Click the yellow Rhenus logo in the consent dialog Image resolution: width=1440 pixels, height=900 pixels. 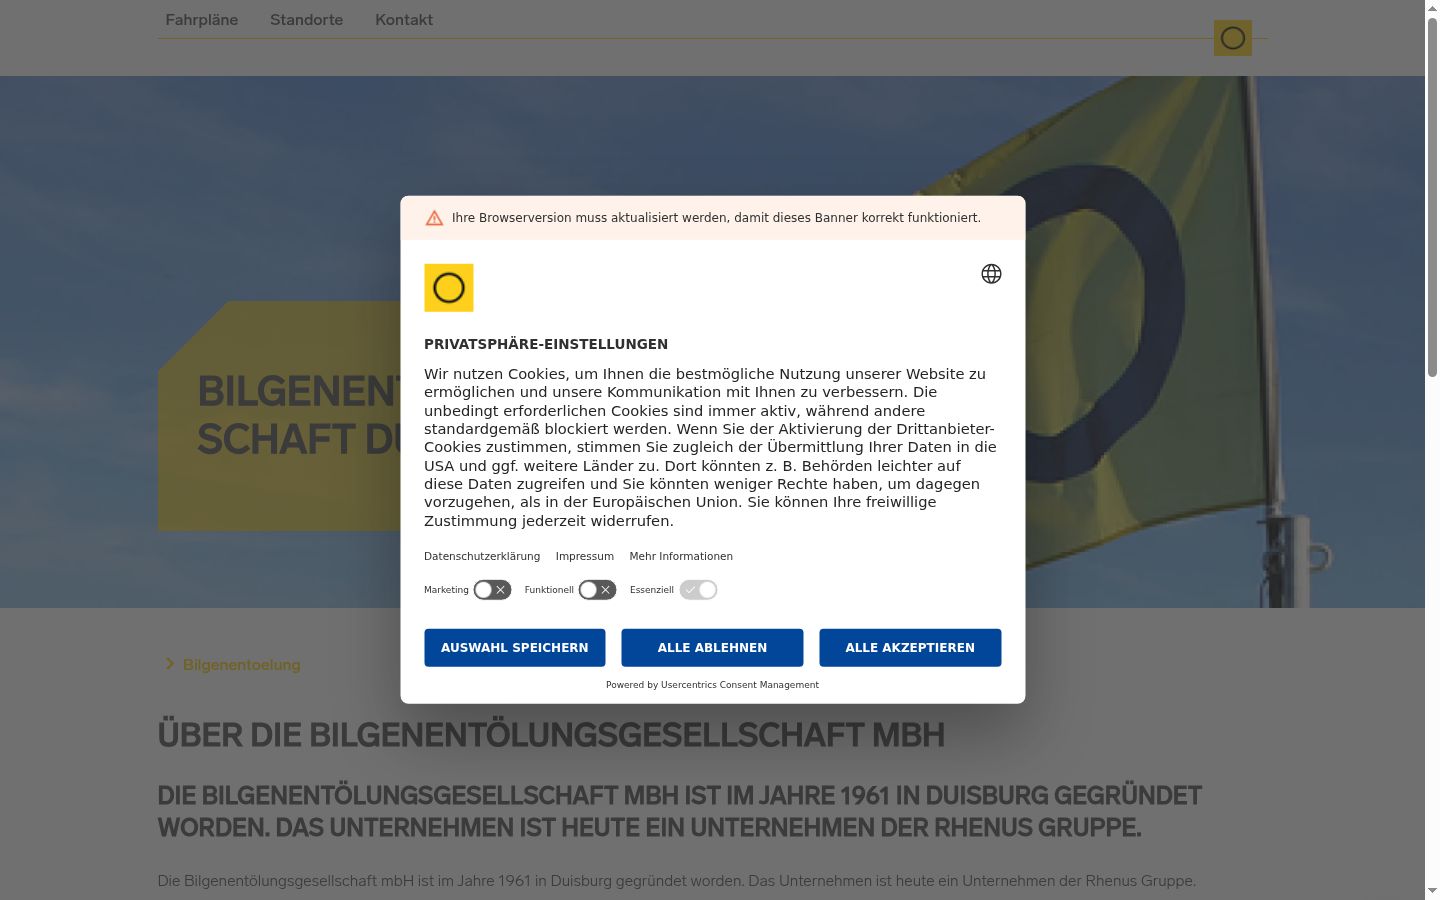(x=449, y=288)
